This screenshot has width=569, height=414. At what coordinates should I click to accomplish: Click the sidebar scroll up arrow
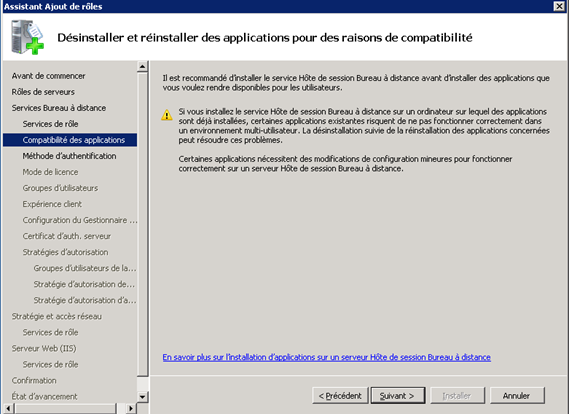tap(142, 66)
